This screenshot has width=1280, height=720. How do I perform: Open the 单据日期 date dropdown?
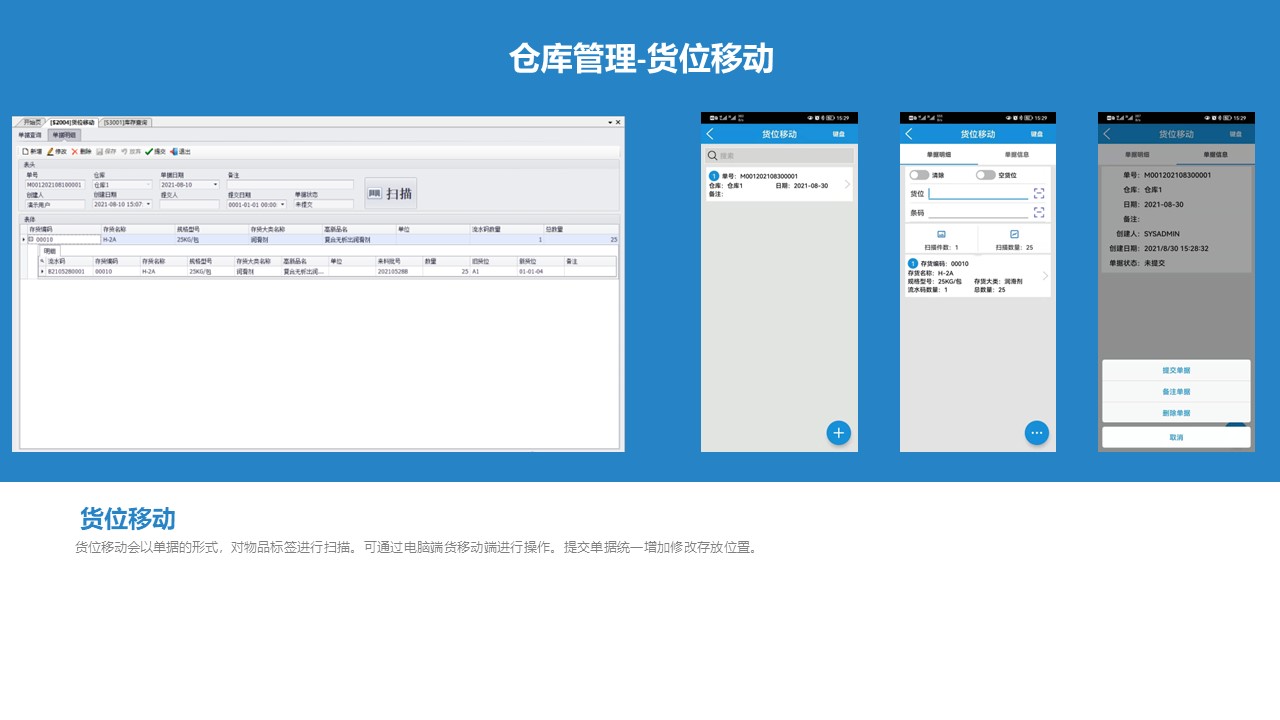[x=215, y=185]
